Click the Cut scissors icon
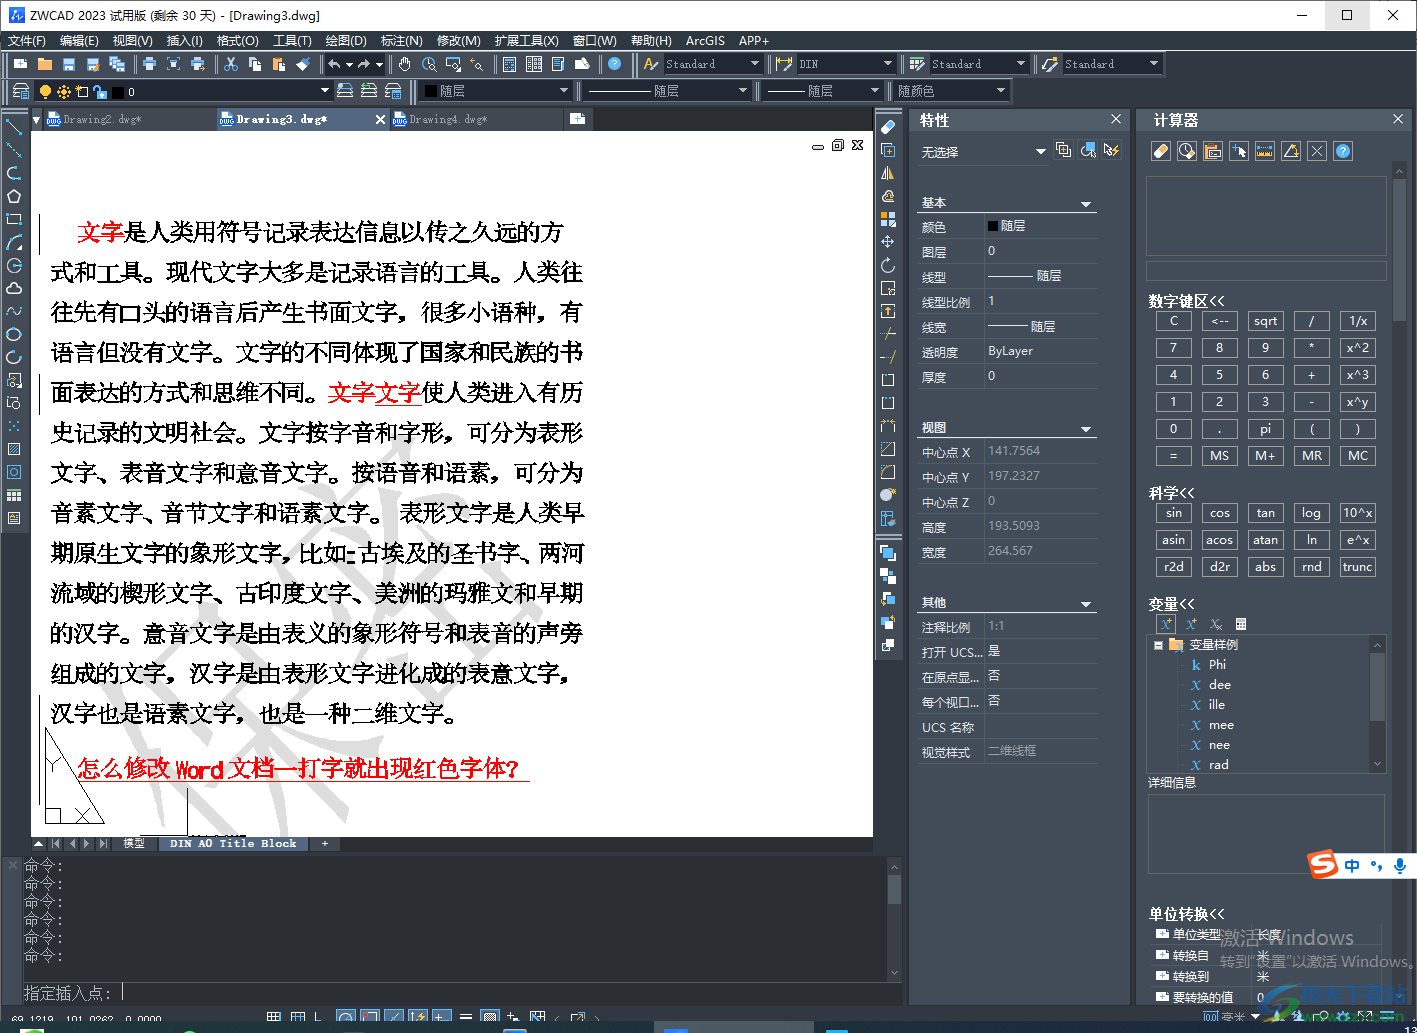 (231, 64)
